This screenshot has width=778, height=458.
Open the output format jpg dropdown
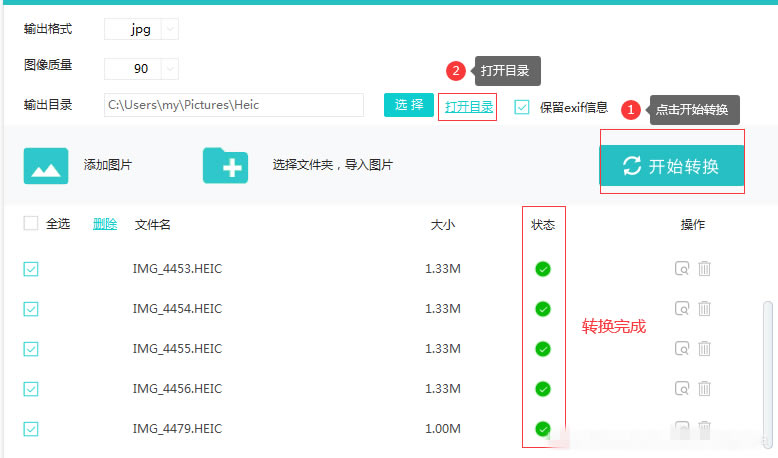pos(169,30)
